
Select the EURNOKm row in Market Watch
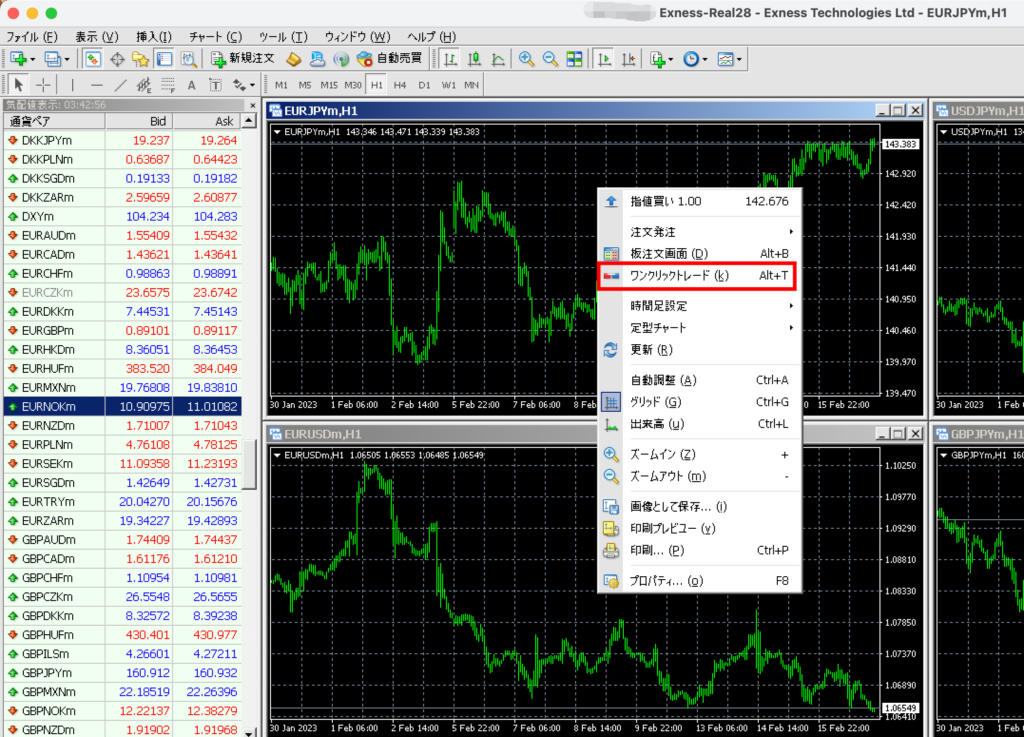coord(123,407)
